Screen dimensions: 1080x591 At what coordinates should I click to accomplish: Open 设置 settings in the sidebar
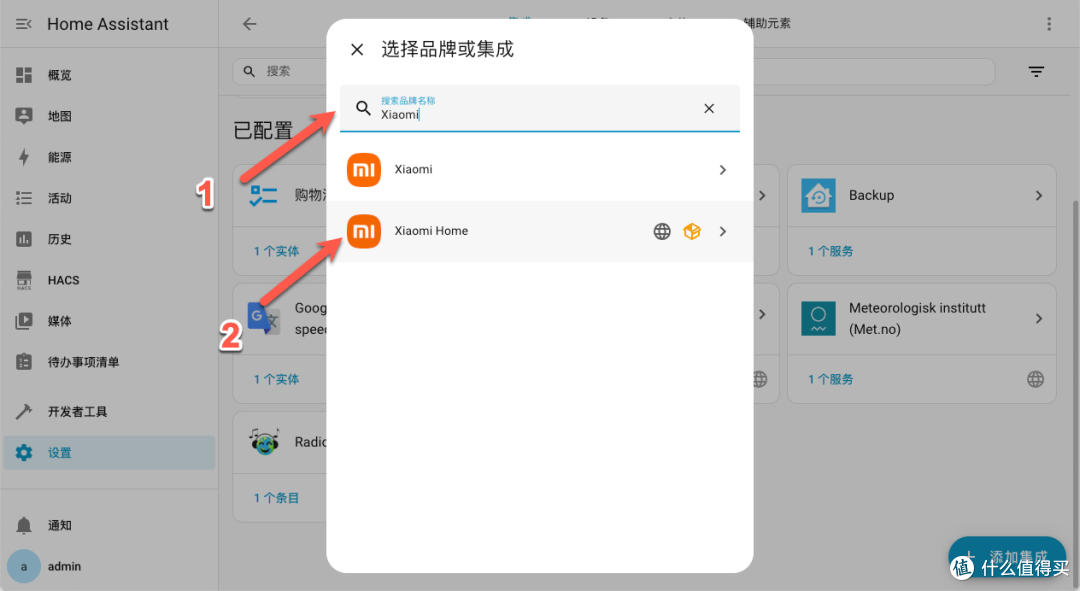coord(109,453)
